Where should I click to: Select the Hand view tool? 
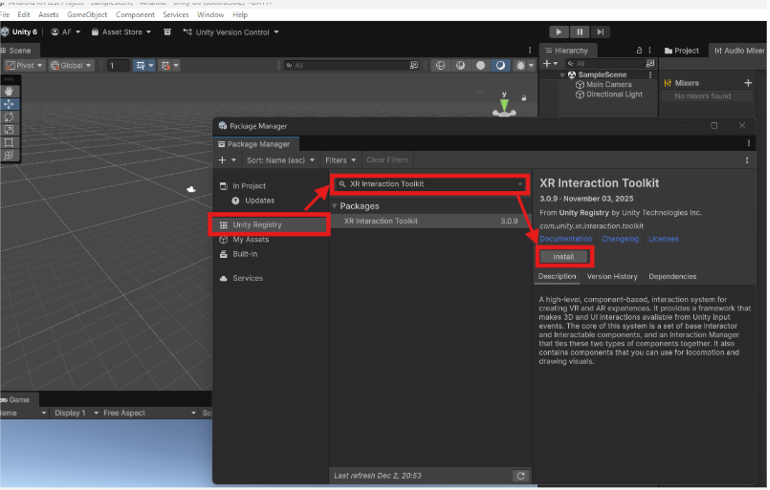point(9,91)
